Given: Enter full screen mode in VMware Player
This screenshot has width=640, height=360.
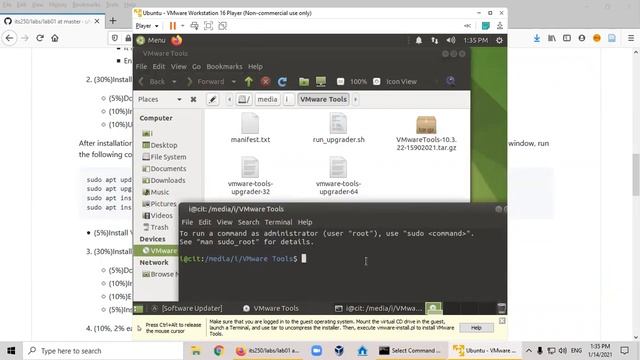Looking at the screenshot, I should (x=208, y=26).
